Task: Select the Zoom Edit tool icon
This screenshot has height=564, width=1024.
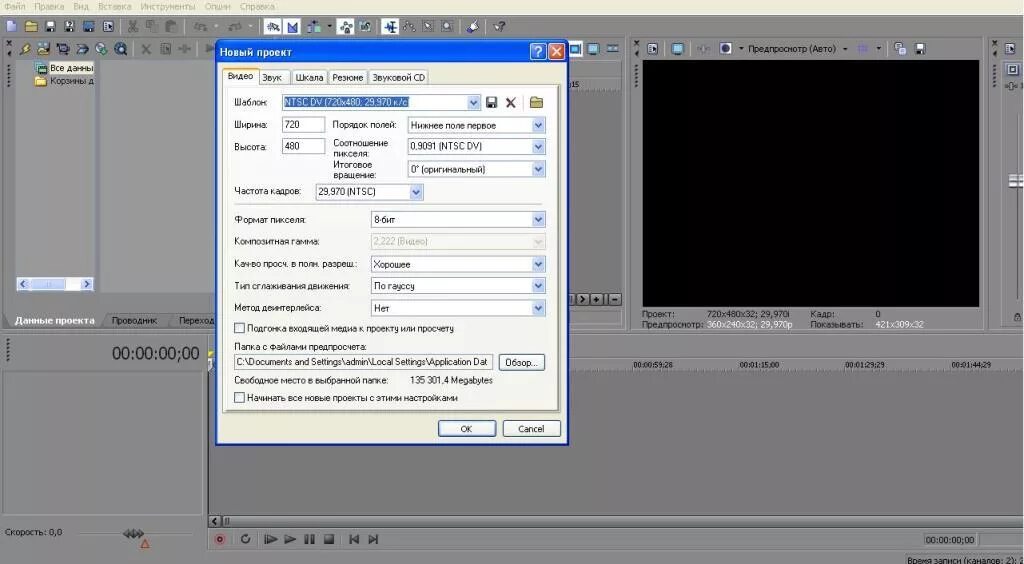Action: (447, 27)
